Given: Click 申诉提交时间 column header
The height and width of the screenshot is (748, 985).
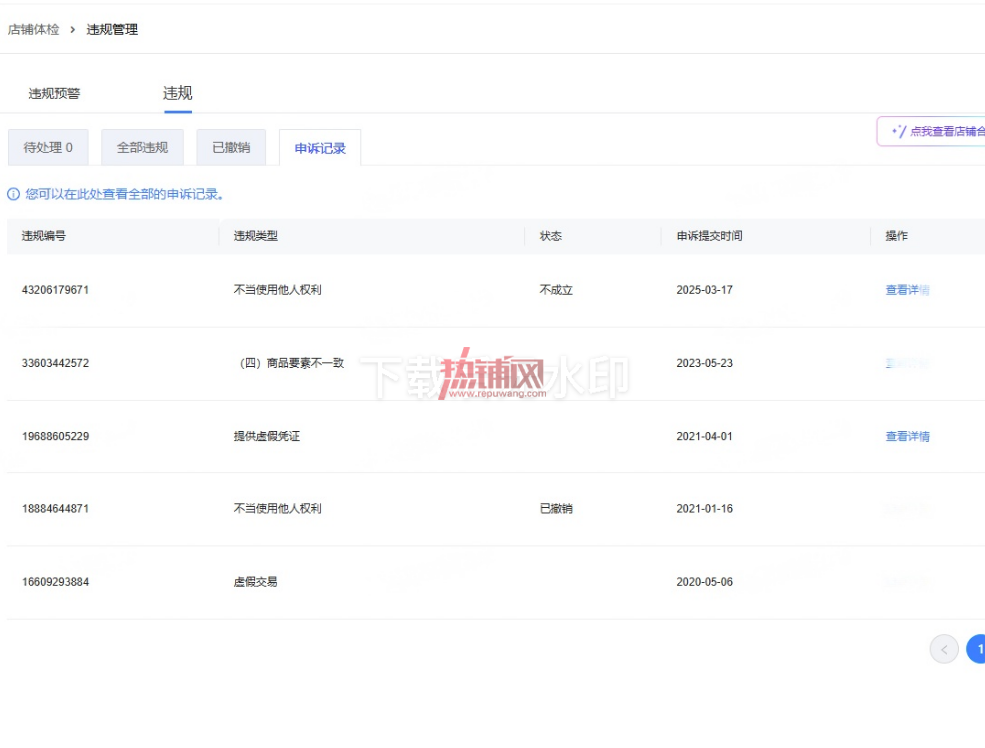Looking at the screenshot, I should pos(709,236).
